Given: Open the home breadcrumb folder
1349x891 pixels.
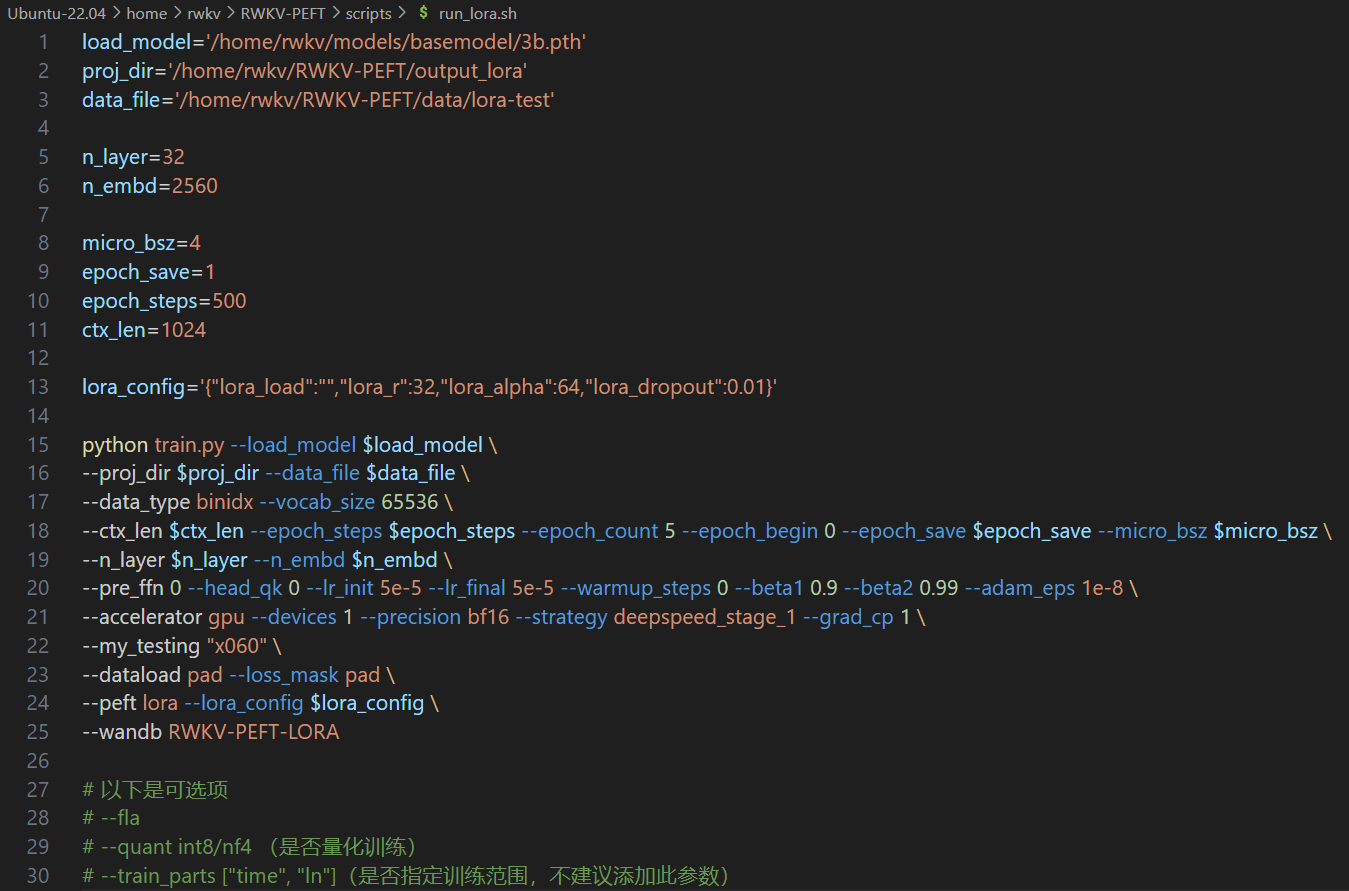Looking at the screenshot, I should point(146,14).
